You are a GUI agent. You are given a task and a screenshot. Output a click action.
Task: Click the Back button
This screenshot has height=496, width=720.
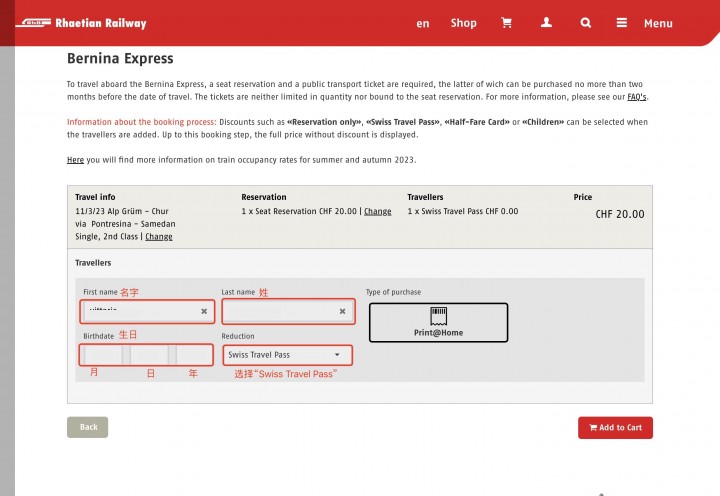(x=88, y=427)
